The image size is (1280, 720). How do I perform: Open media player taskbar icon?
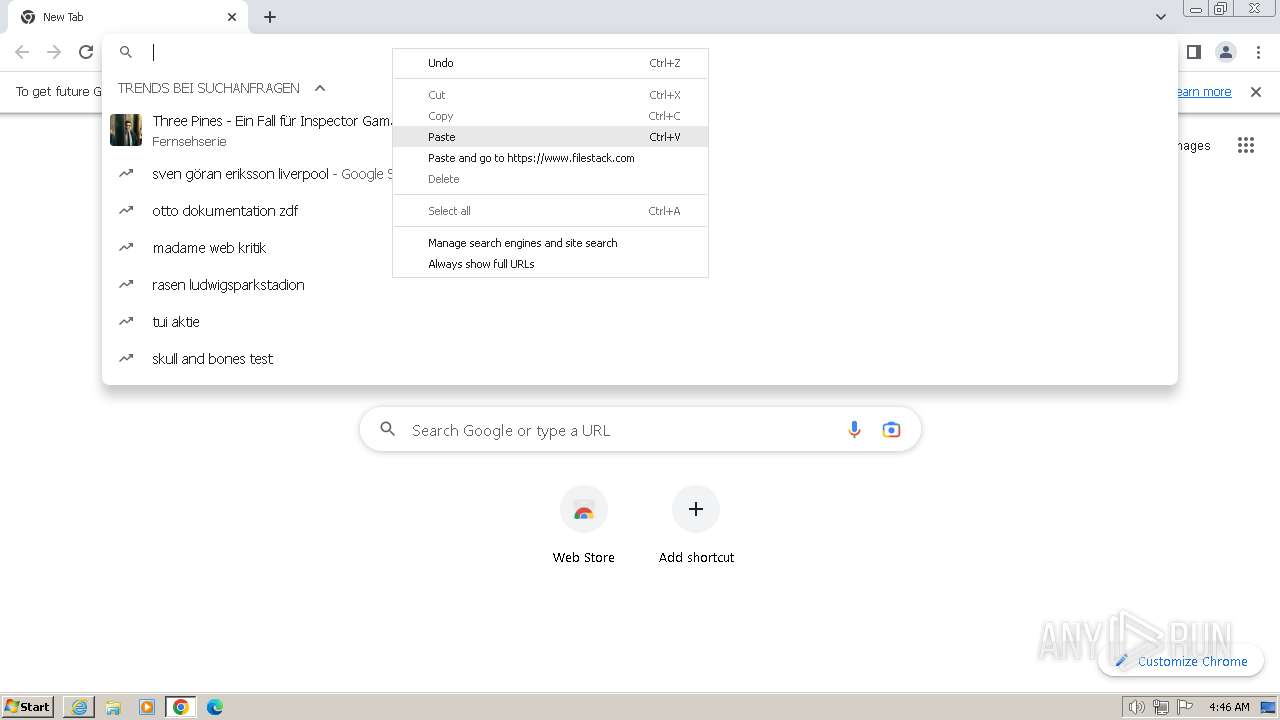pyautogui.click(x=147, y=707)
